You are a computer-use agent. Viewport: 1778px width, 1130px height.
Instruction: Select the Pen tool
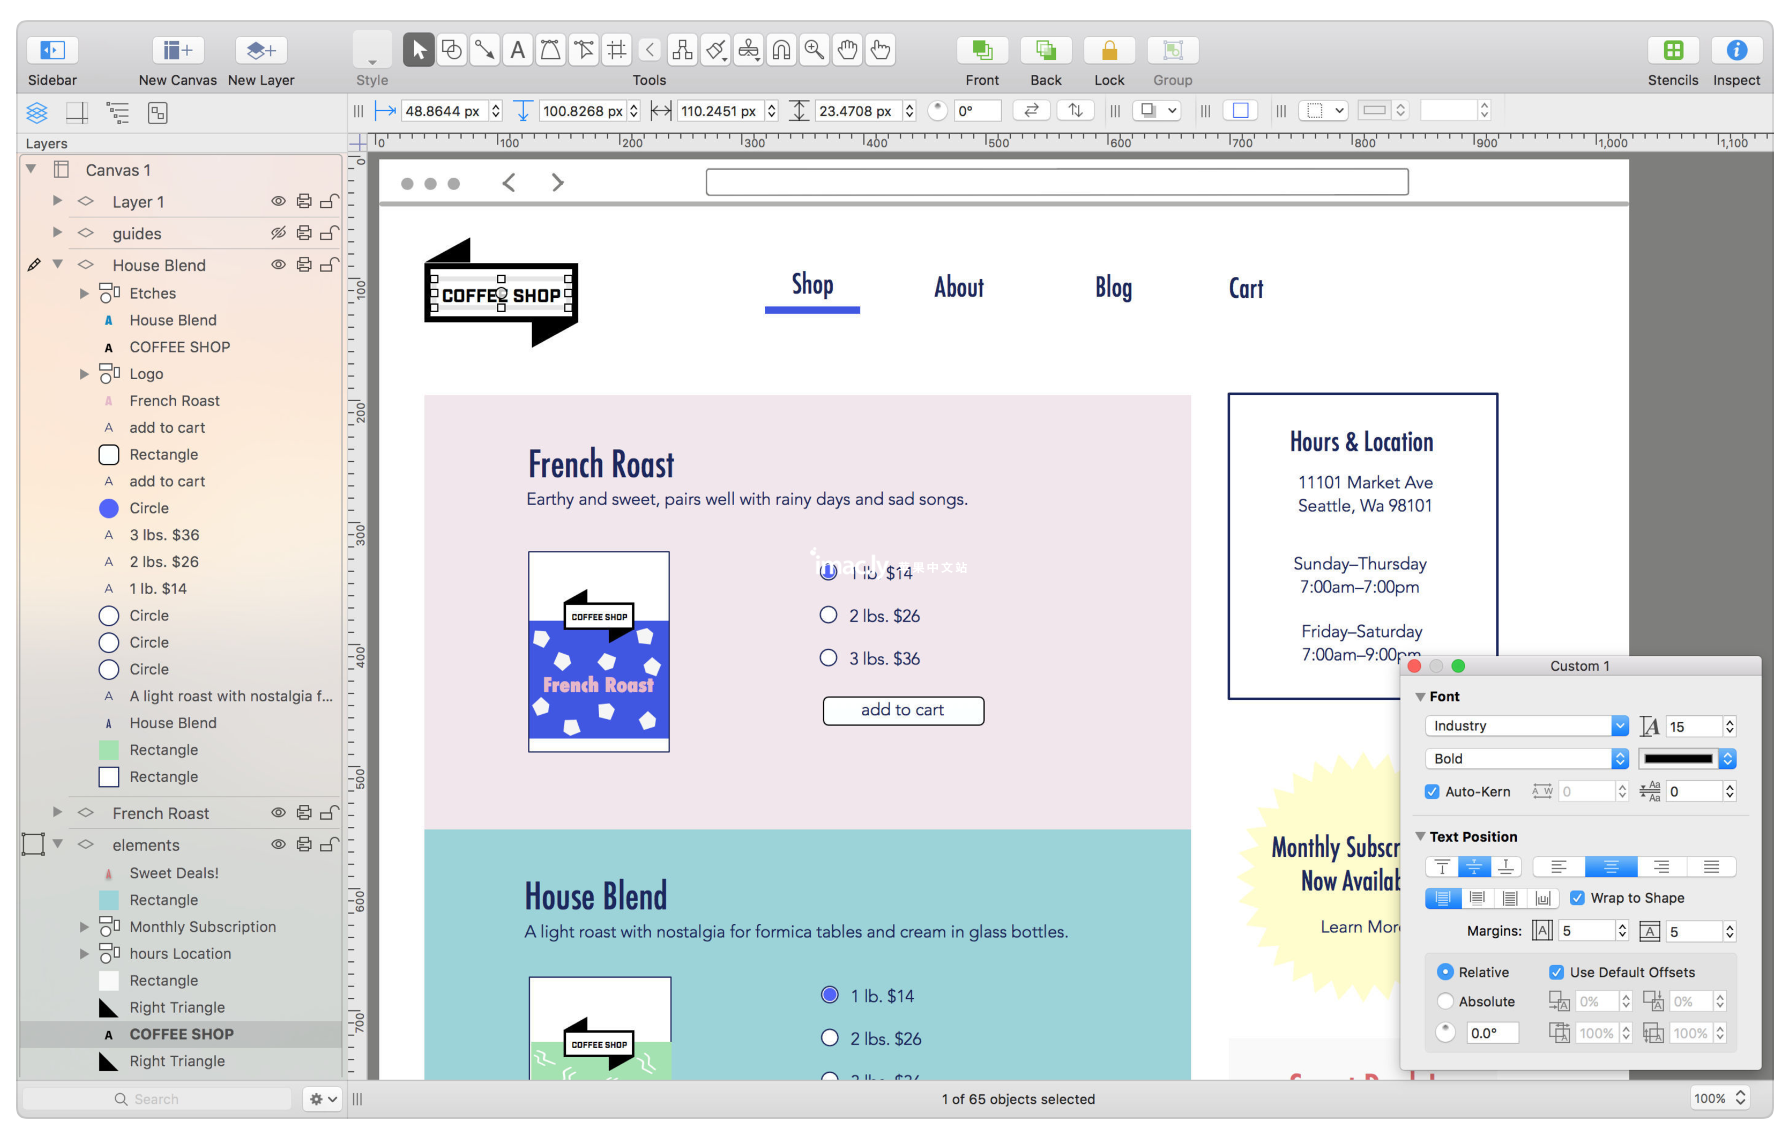click(x=551, y=50)
